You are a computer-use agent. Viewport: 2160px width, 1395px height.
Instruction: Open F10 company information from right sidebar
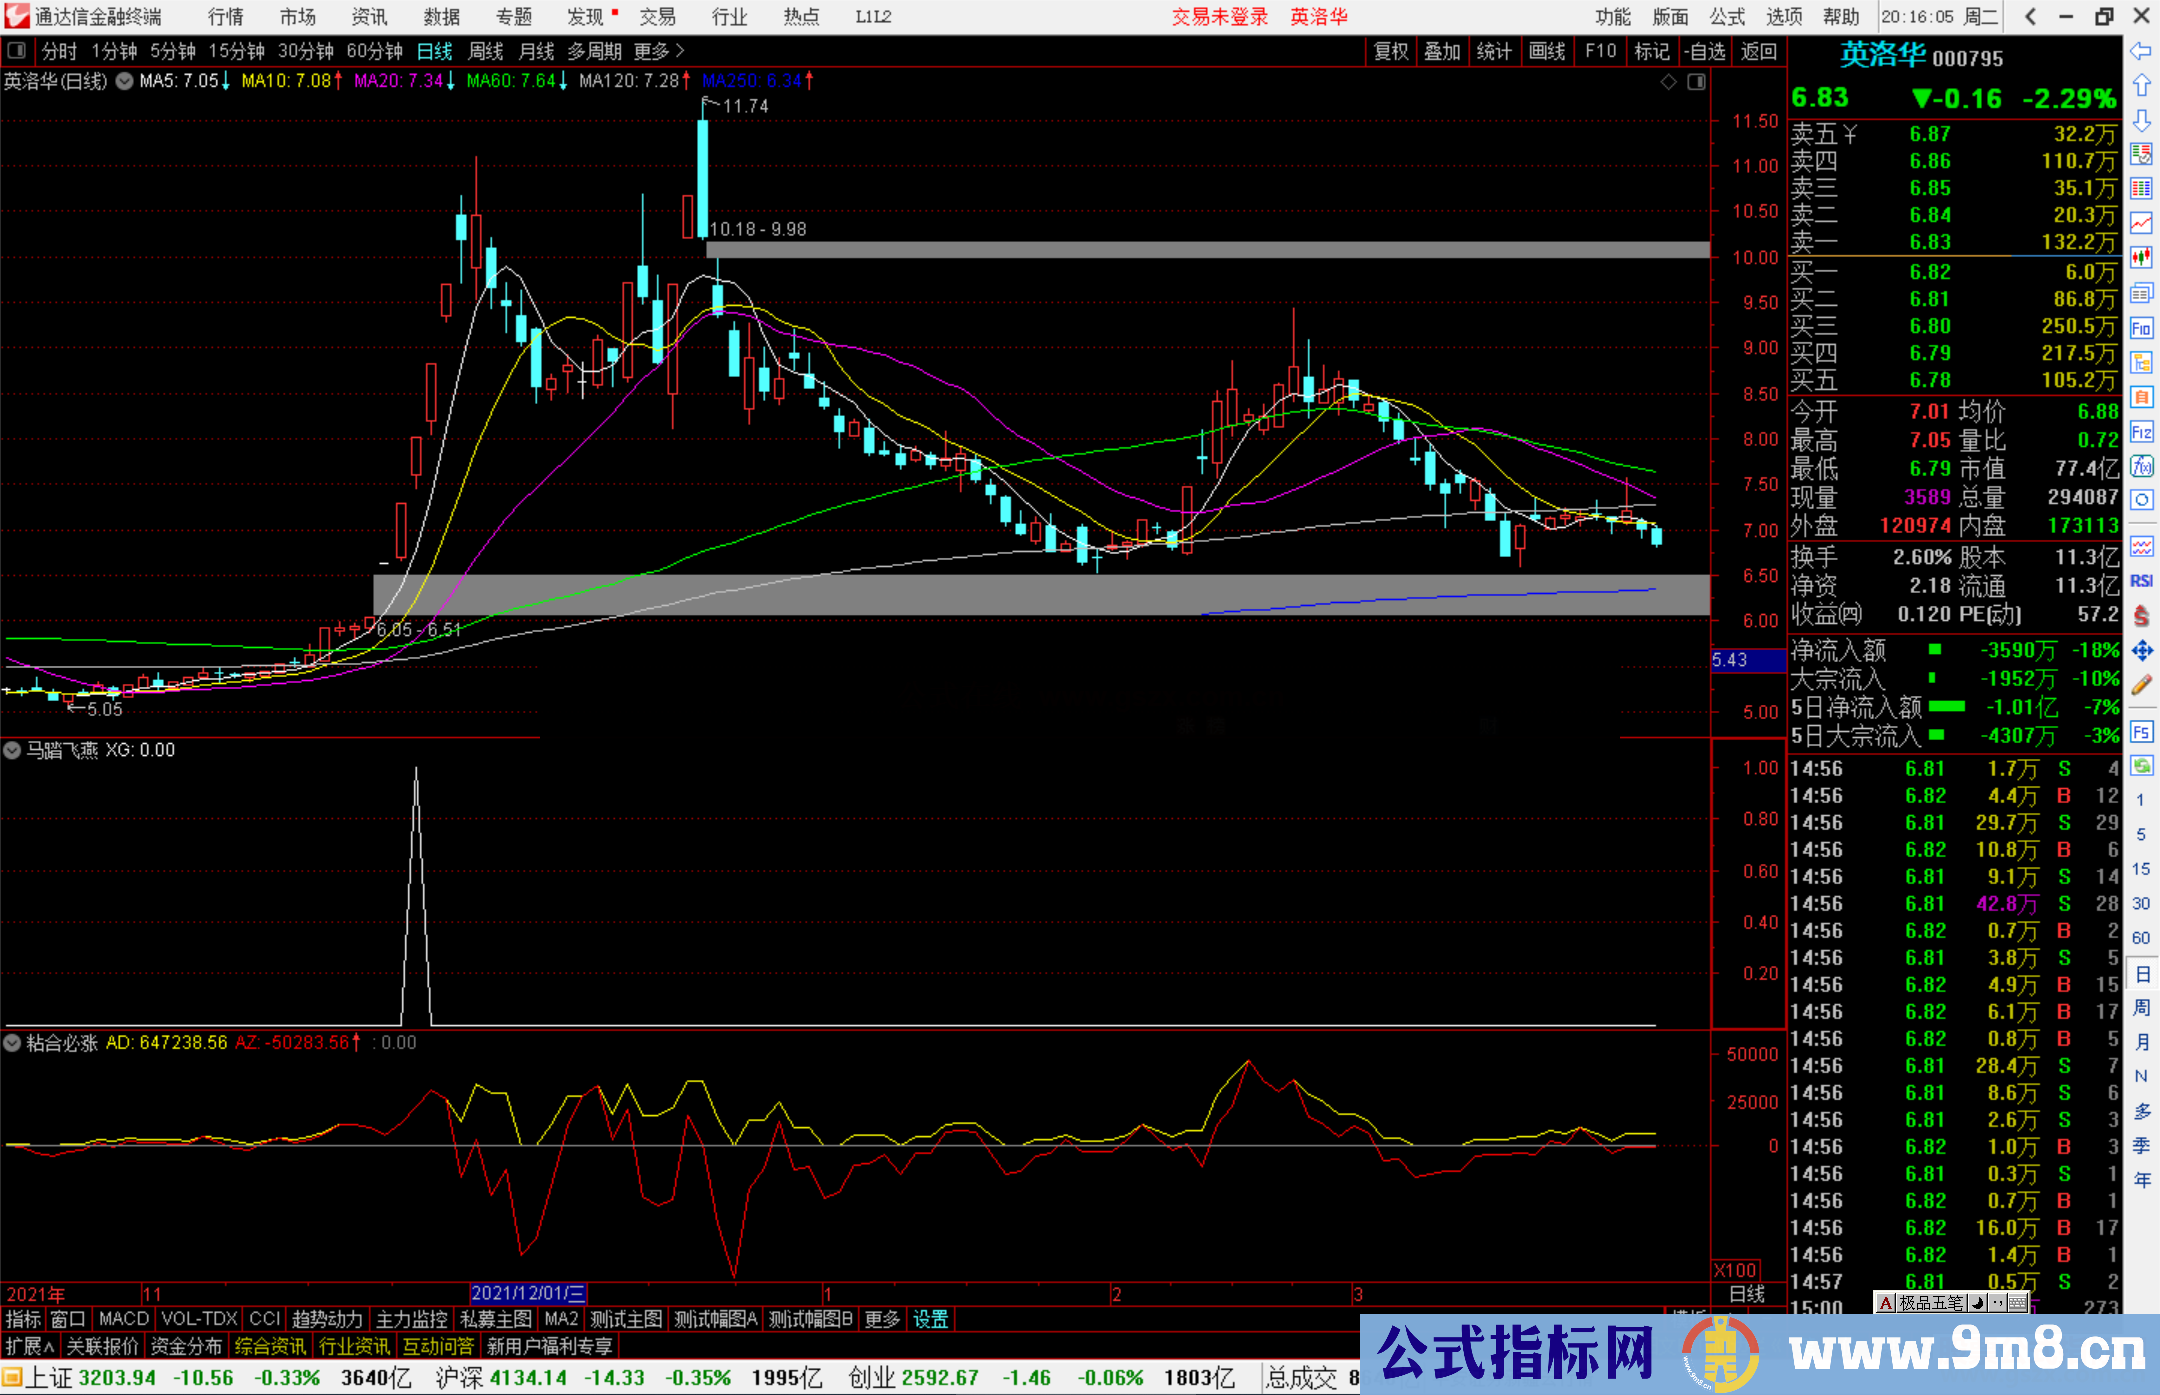point(2142,327)
